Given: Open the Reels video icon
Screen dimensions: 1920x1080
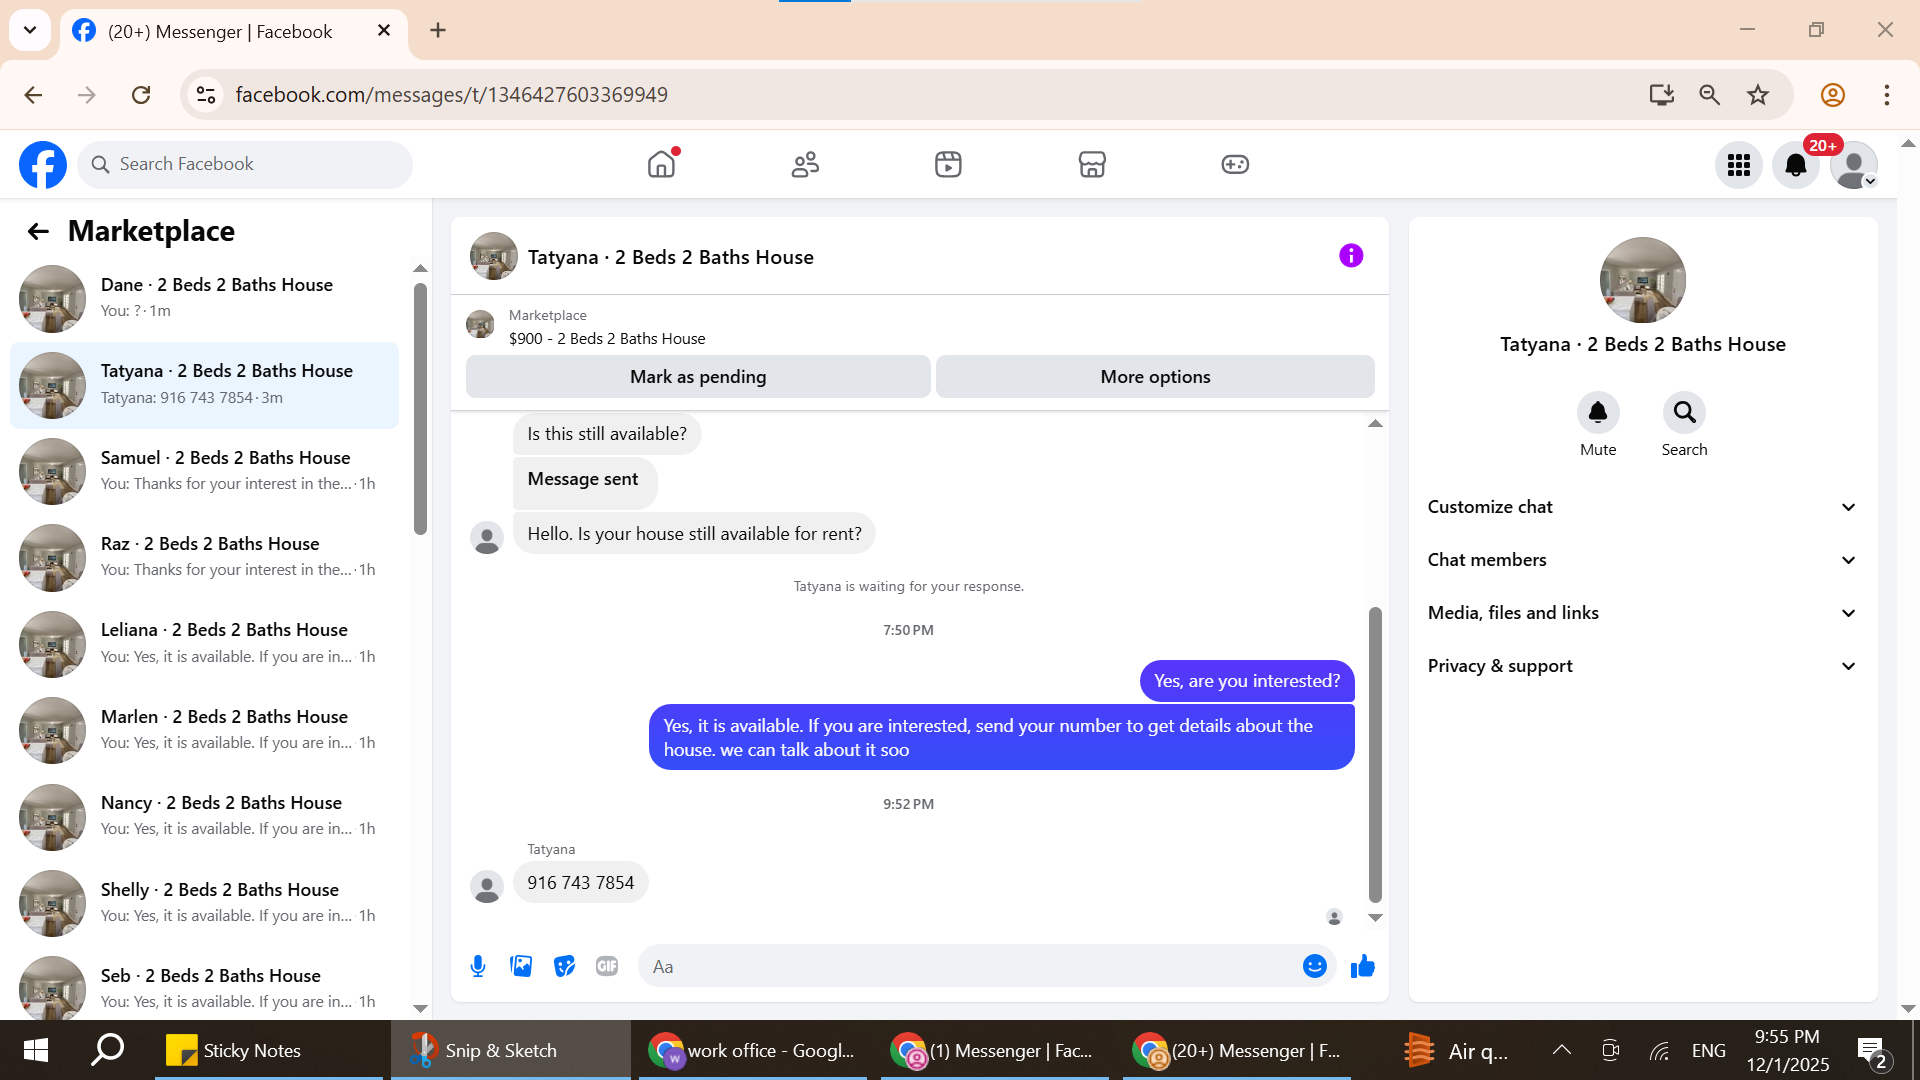Looking at the screenshot, I should (x=948, y=164).
